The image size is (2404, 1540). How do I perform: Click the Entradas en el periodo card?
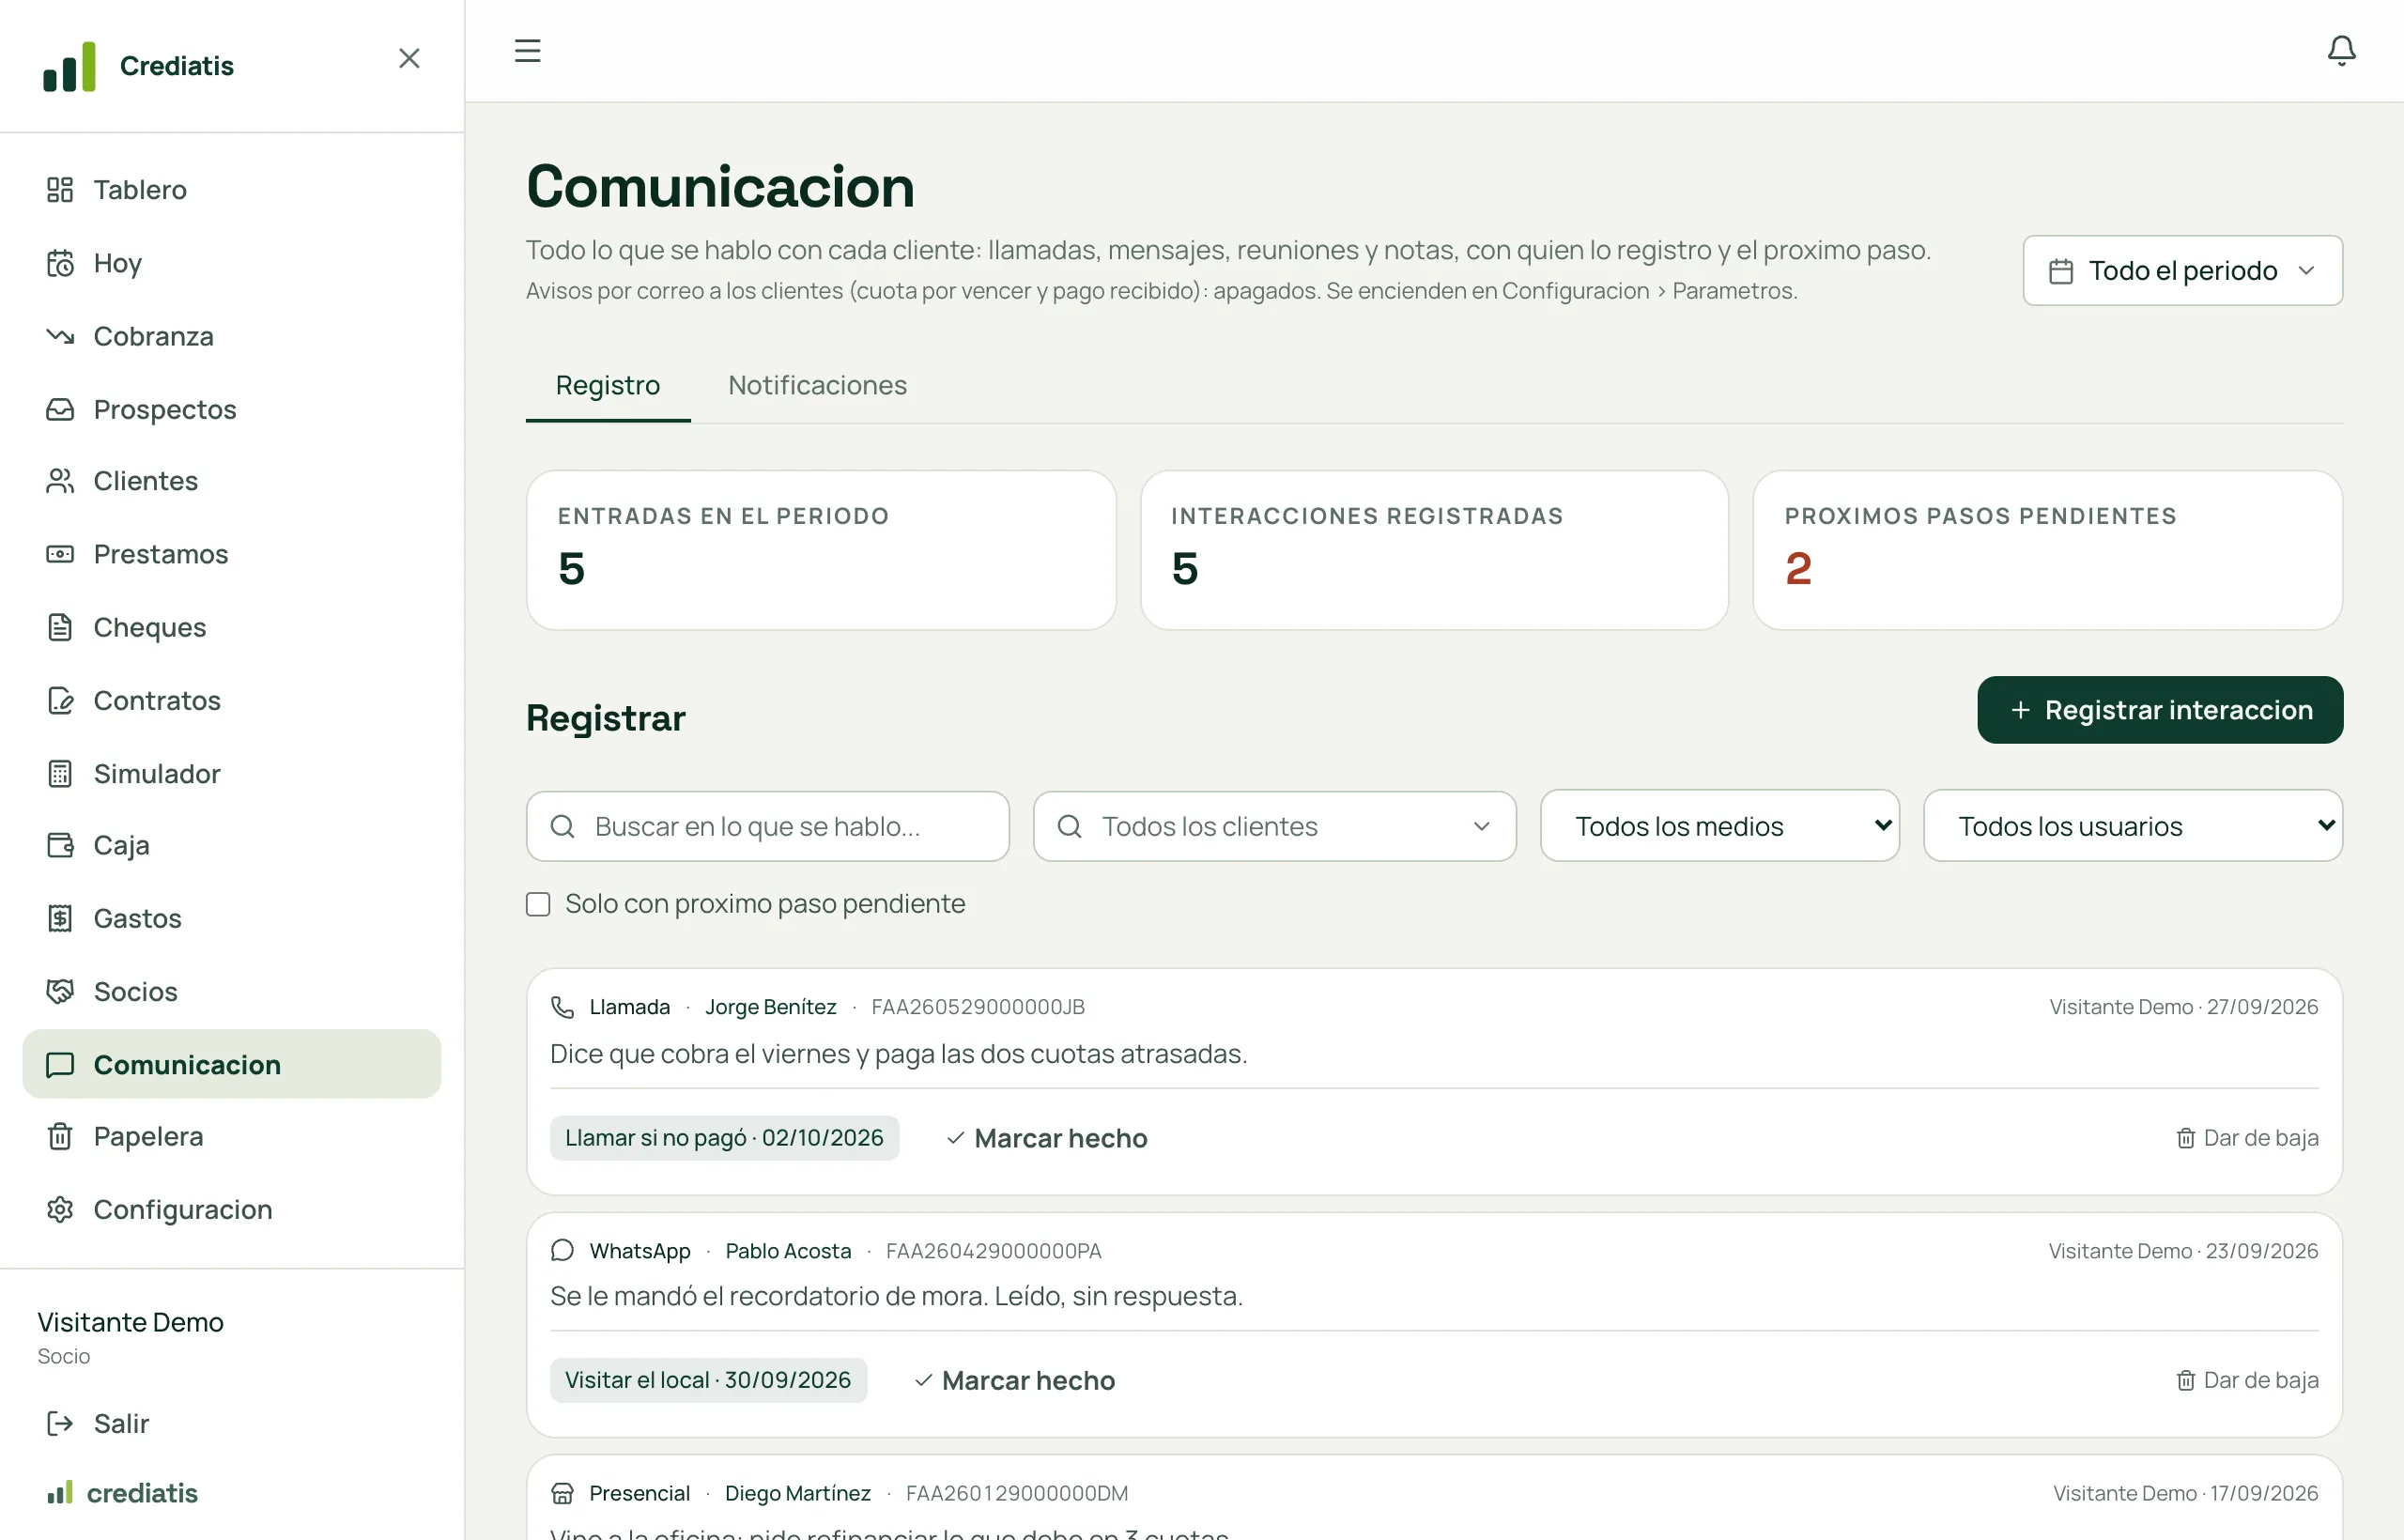point(821,550)
